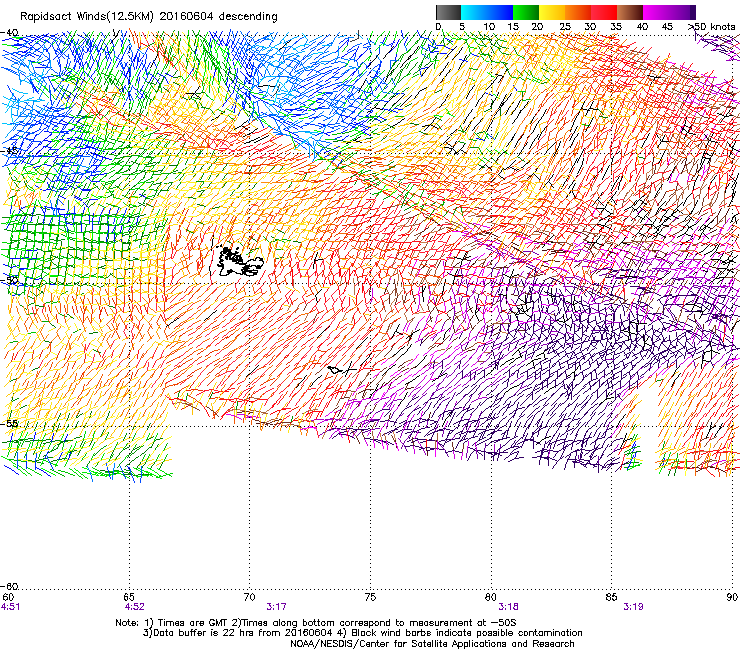Viewport: 740px width, 650px height.
Task: Click the '75' longitude label
Action: click(x=370, y=597)
